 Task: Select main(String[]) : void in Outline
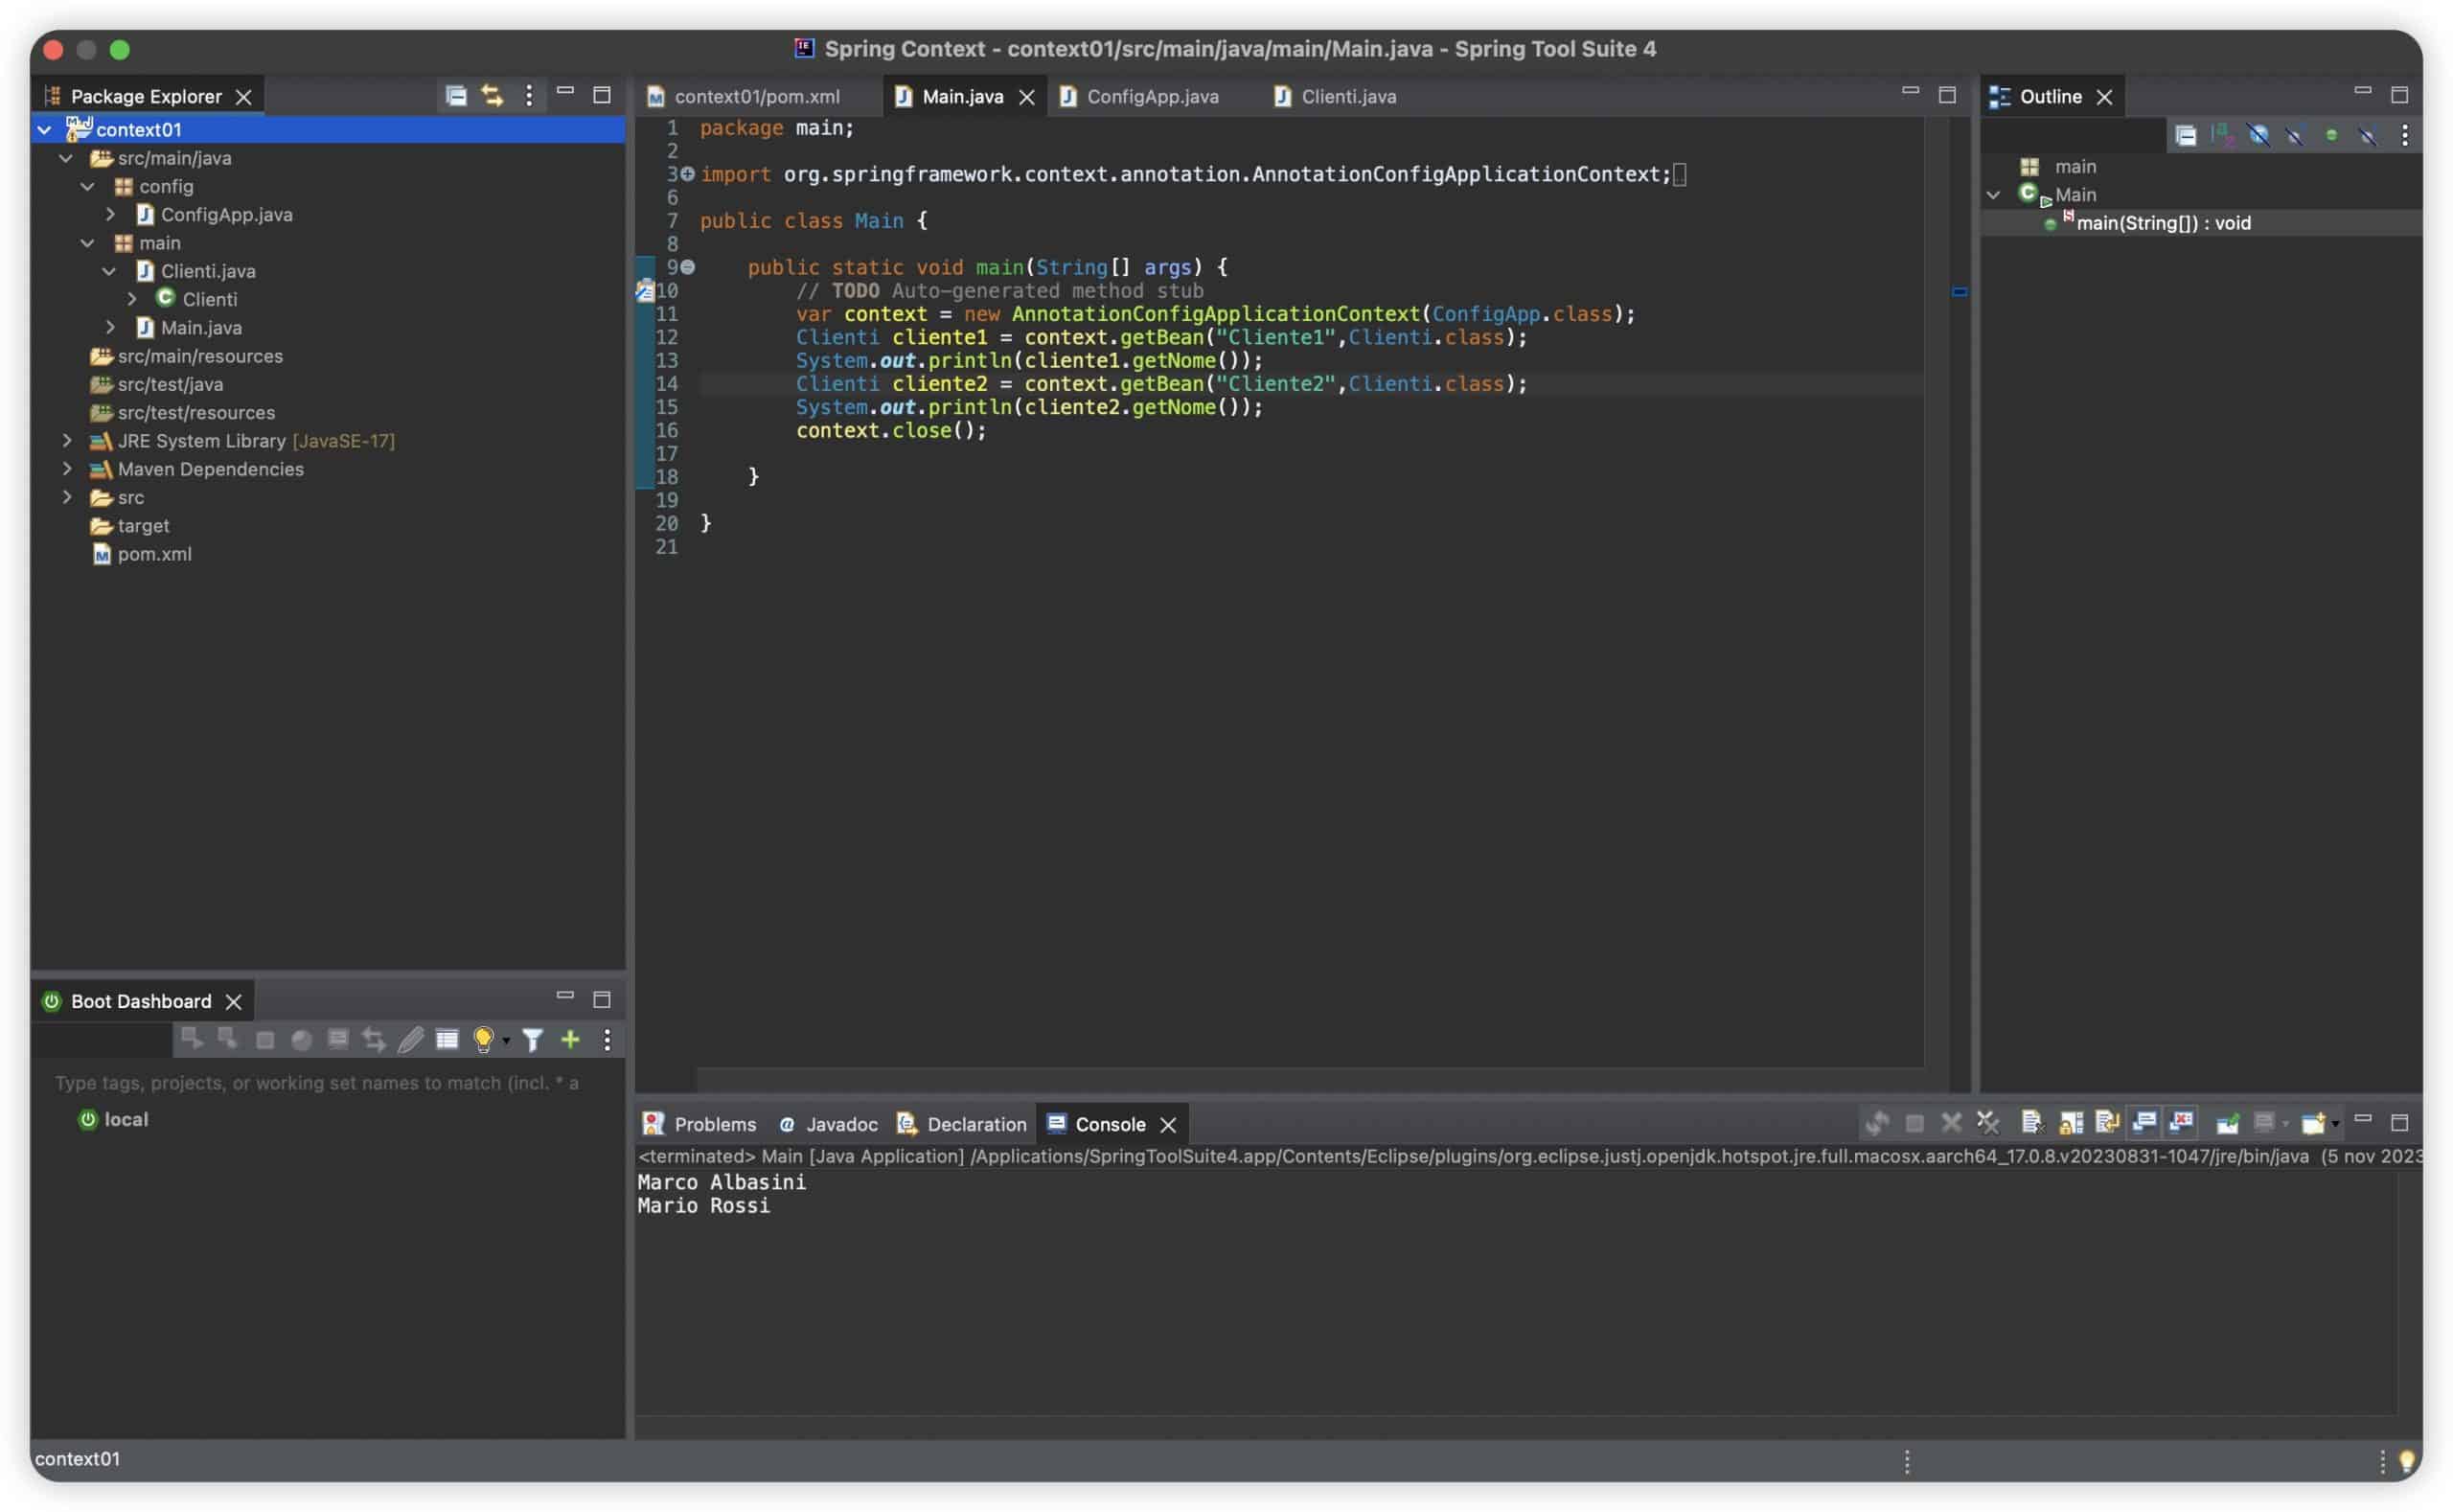[x=2164, y=223]
